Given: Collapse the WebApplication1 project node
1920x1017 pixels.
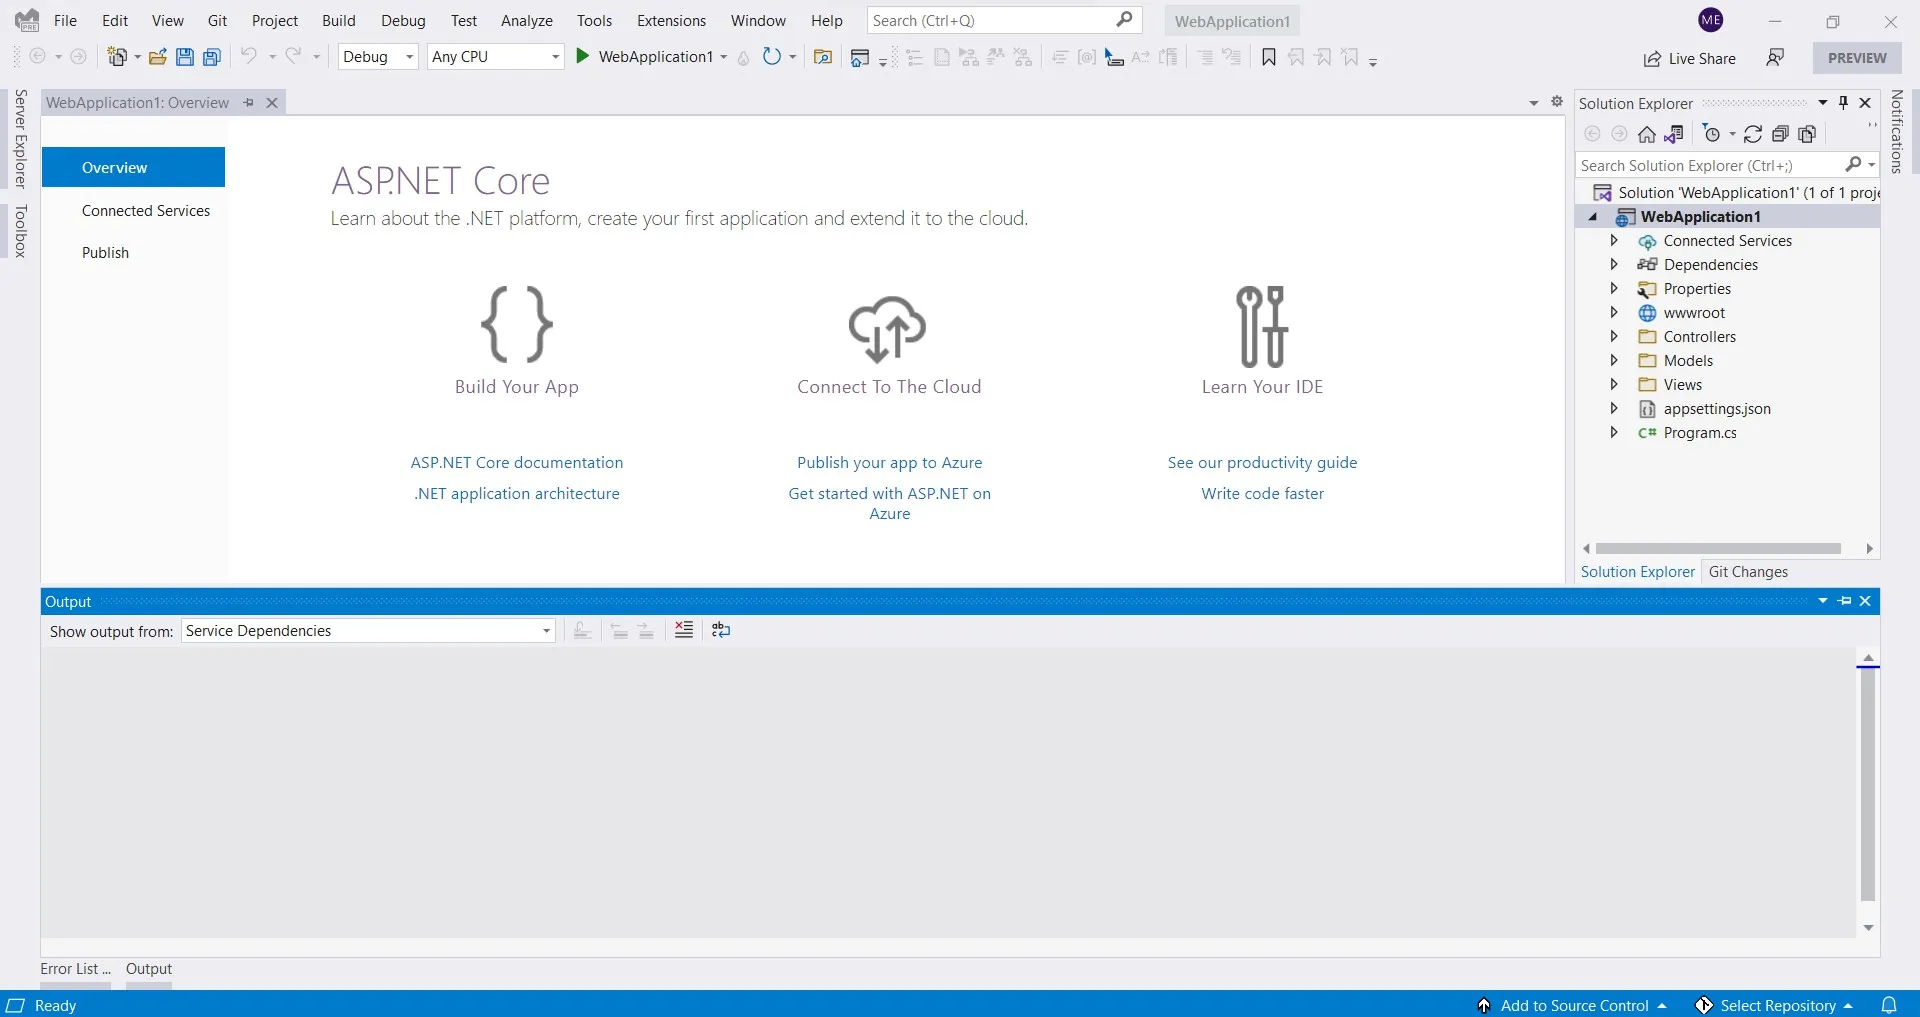Looking at the screenshot, I should pos(1593,217).
